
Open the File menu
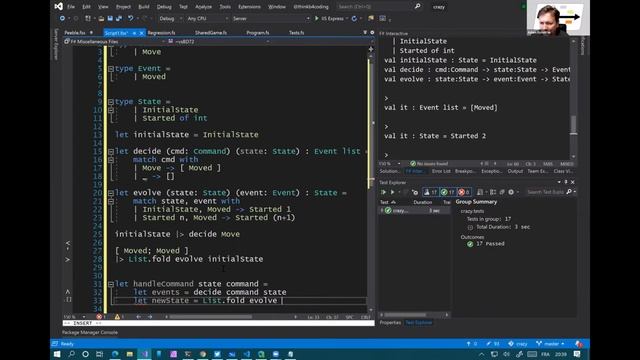coord(71,7)
